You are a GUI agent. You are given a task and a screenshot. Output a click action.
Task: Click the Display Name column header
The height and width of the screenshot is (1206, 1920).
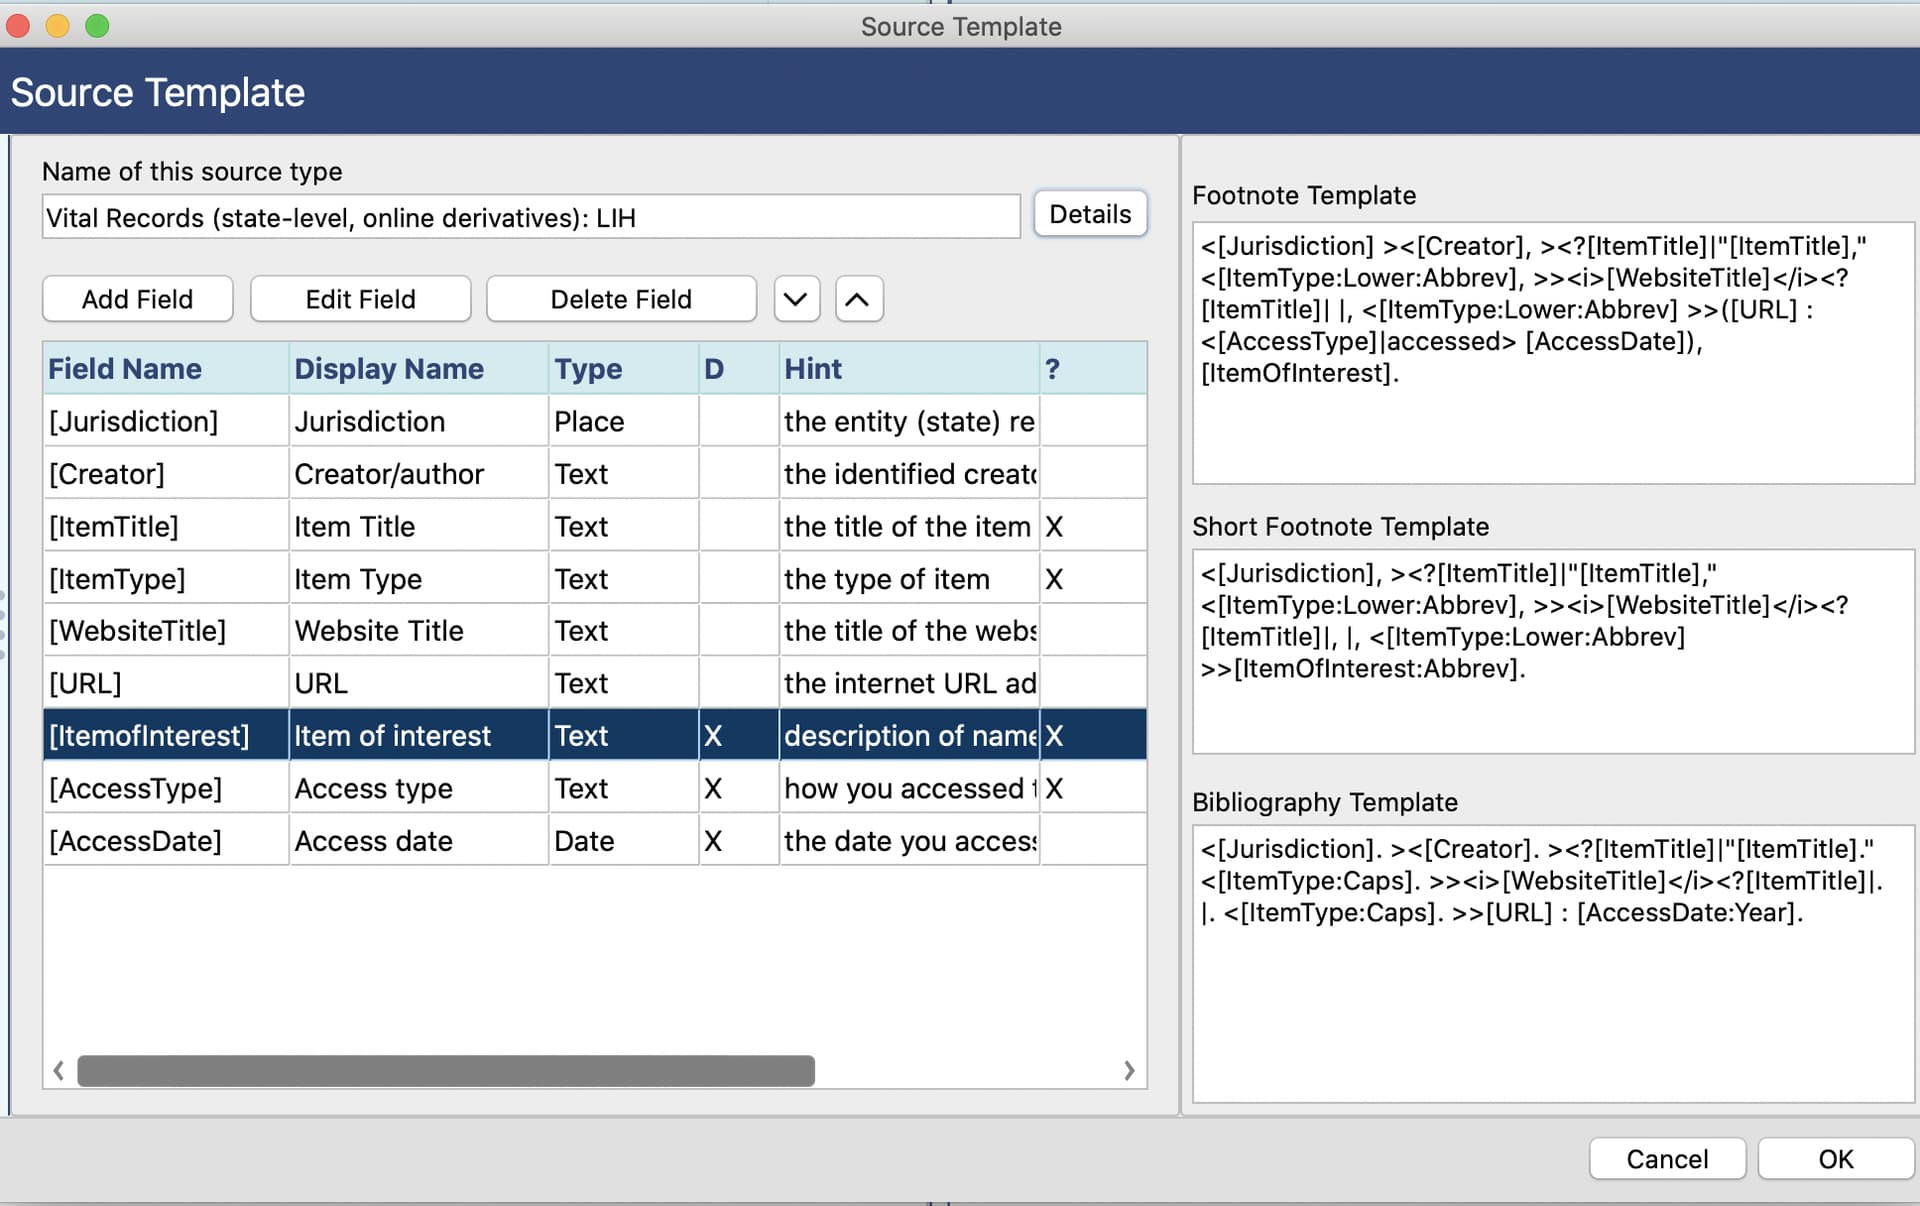coord(389,369)
